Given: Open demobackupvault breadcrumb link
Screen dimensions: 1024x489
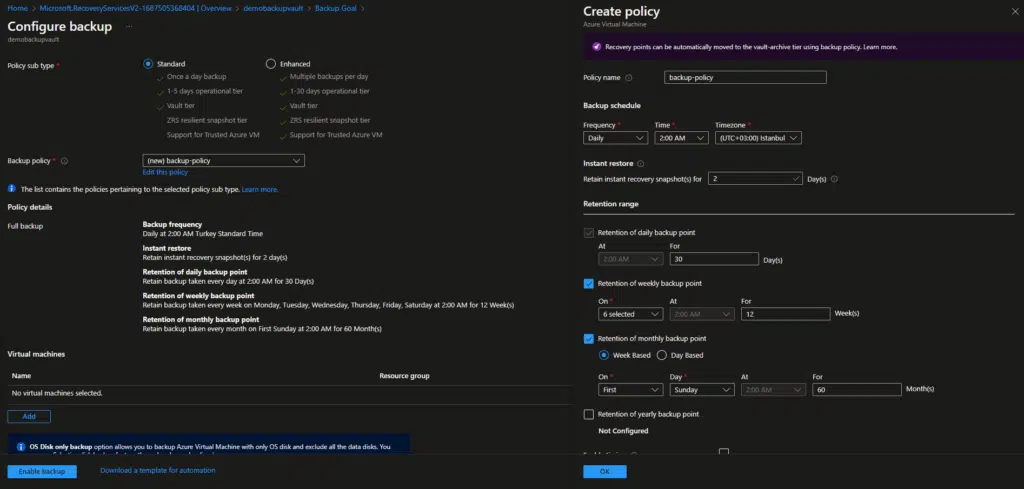Looking at the screenshot, I should (273, 8).
